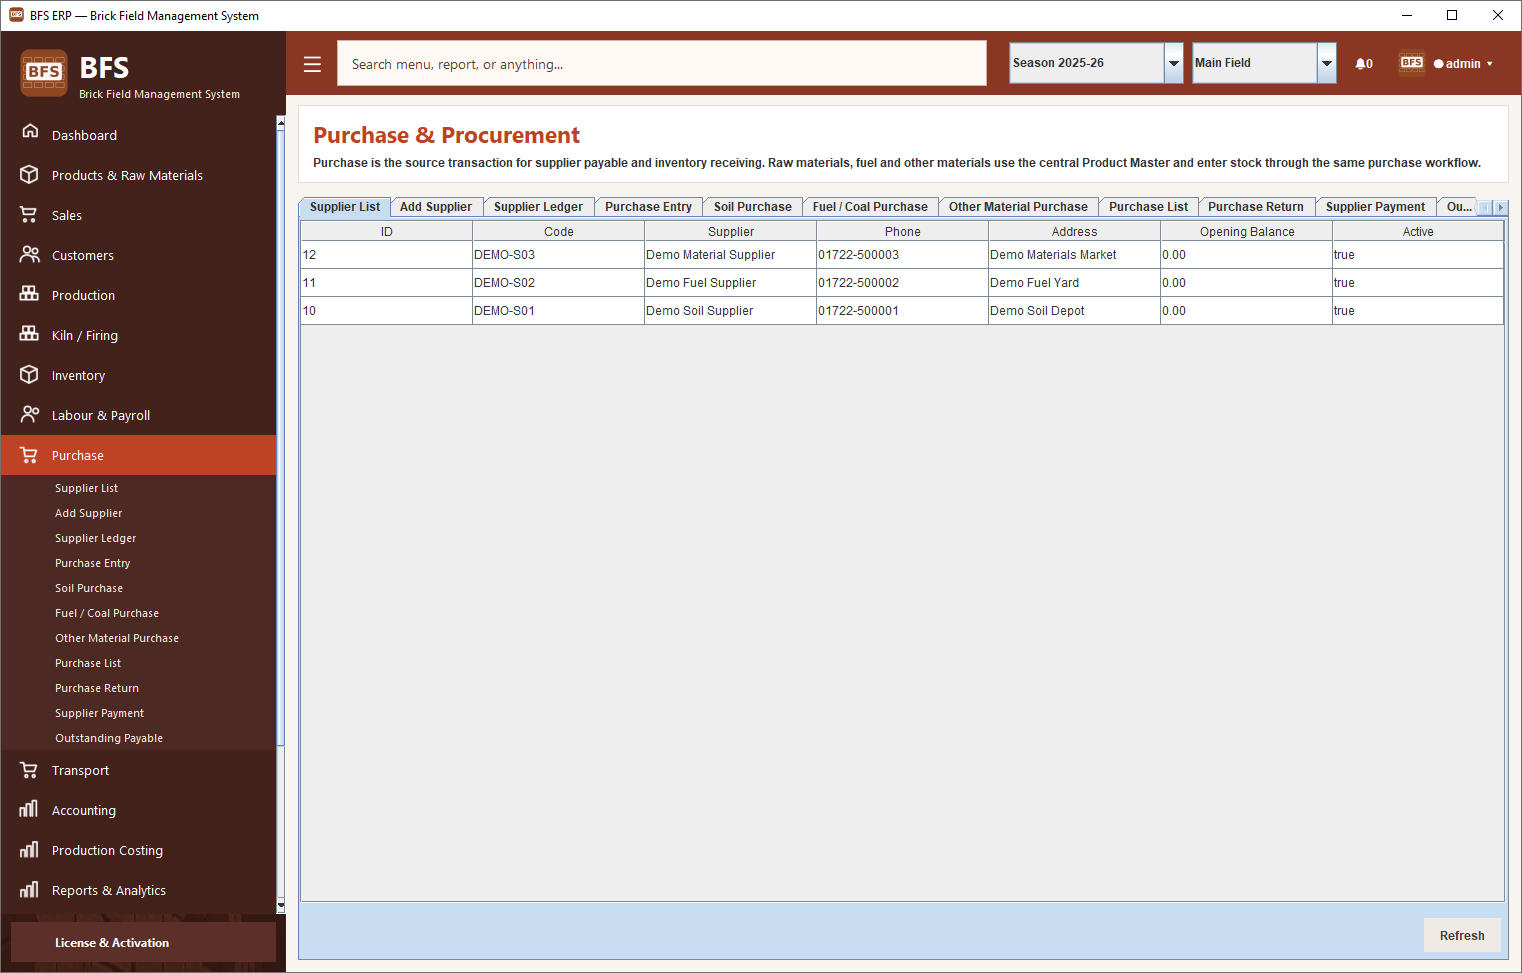Viewport: 1522px width, 973px height.
Task: Select the Demo Material Supplier cell
Action: pyautogui.click(x=730, y=255)
